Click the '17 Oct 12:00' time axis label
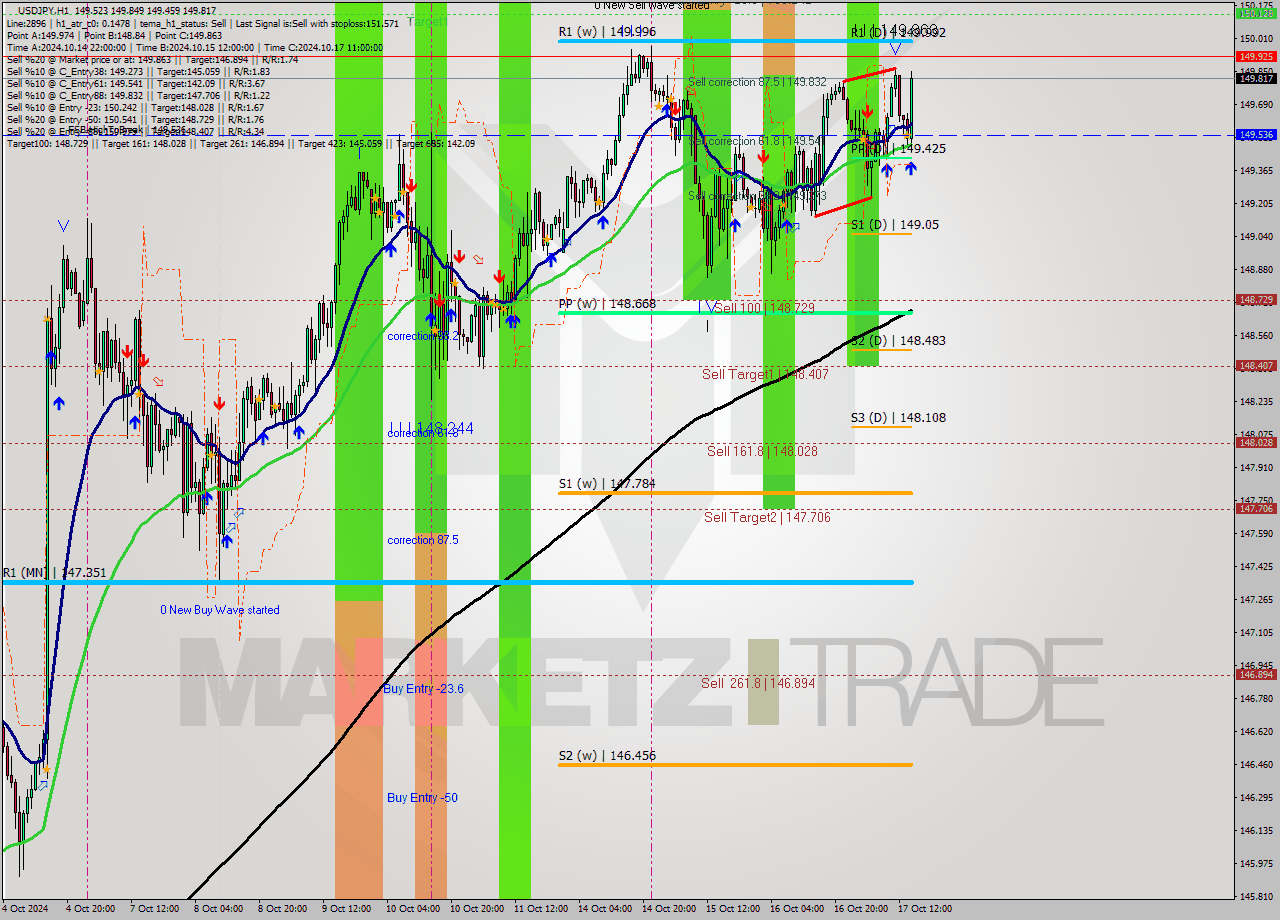1280x920 pixels. [x=925, y=909]
